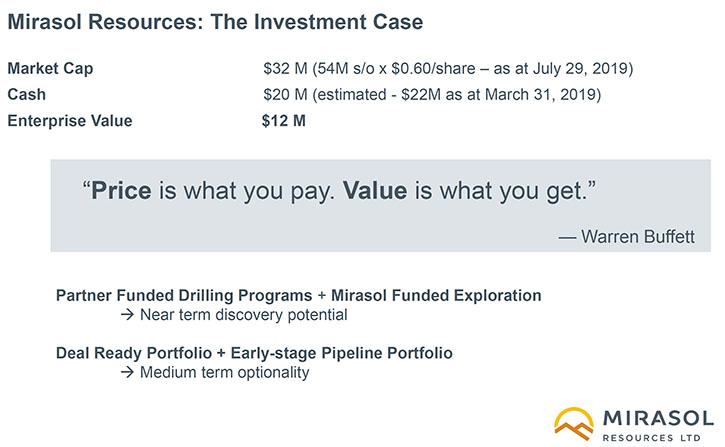Click the arrow before Medium term optionality
This screenshot has height=447, width=725.
127,372
